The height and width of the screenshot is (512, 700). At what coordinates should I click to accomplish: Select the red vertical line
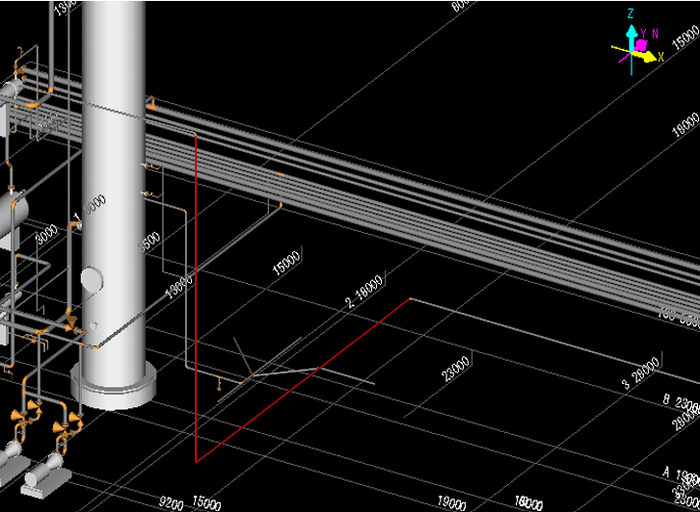pyautogui.click(x=196, y=300)
